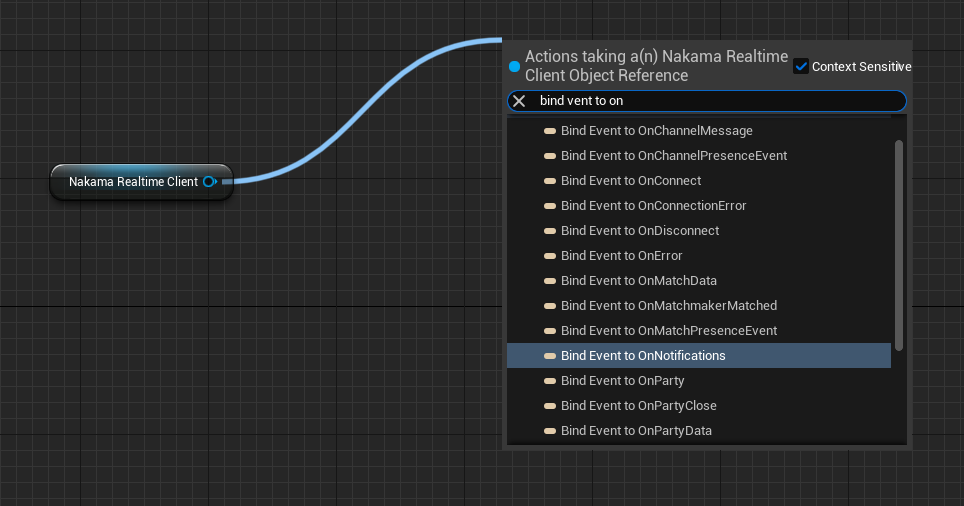Click the blue dot icon in the actions header
Screen dimensions: 964x506
pyautogui.click(x=514, y=67)
